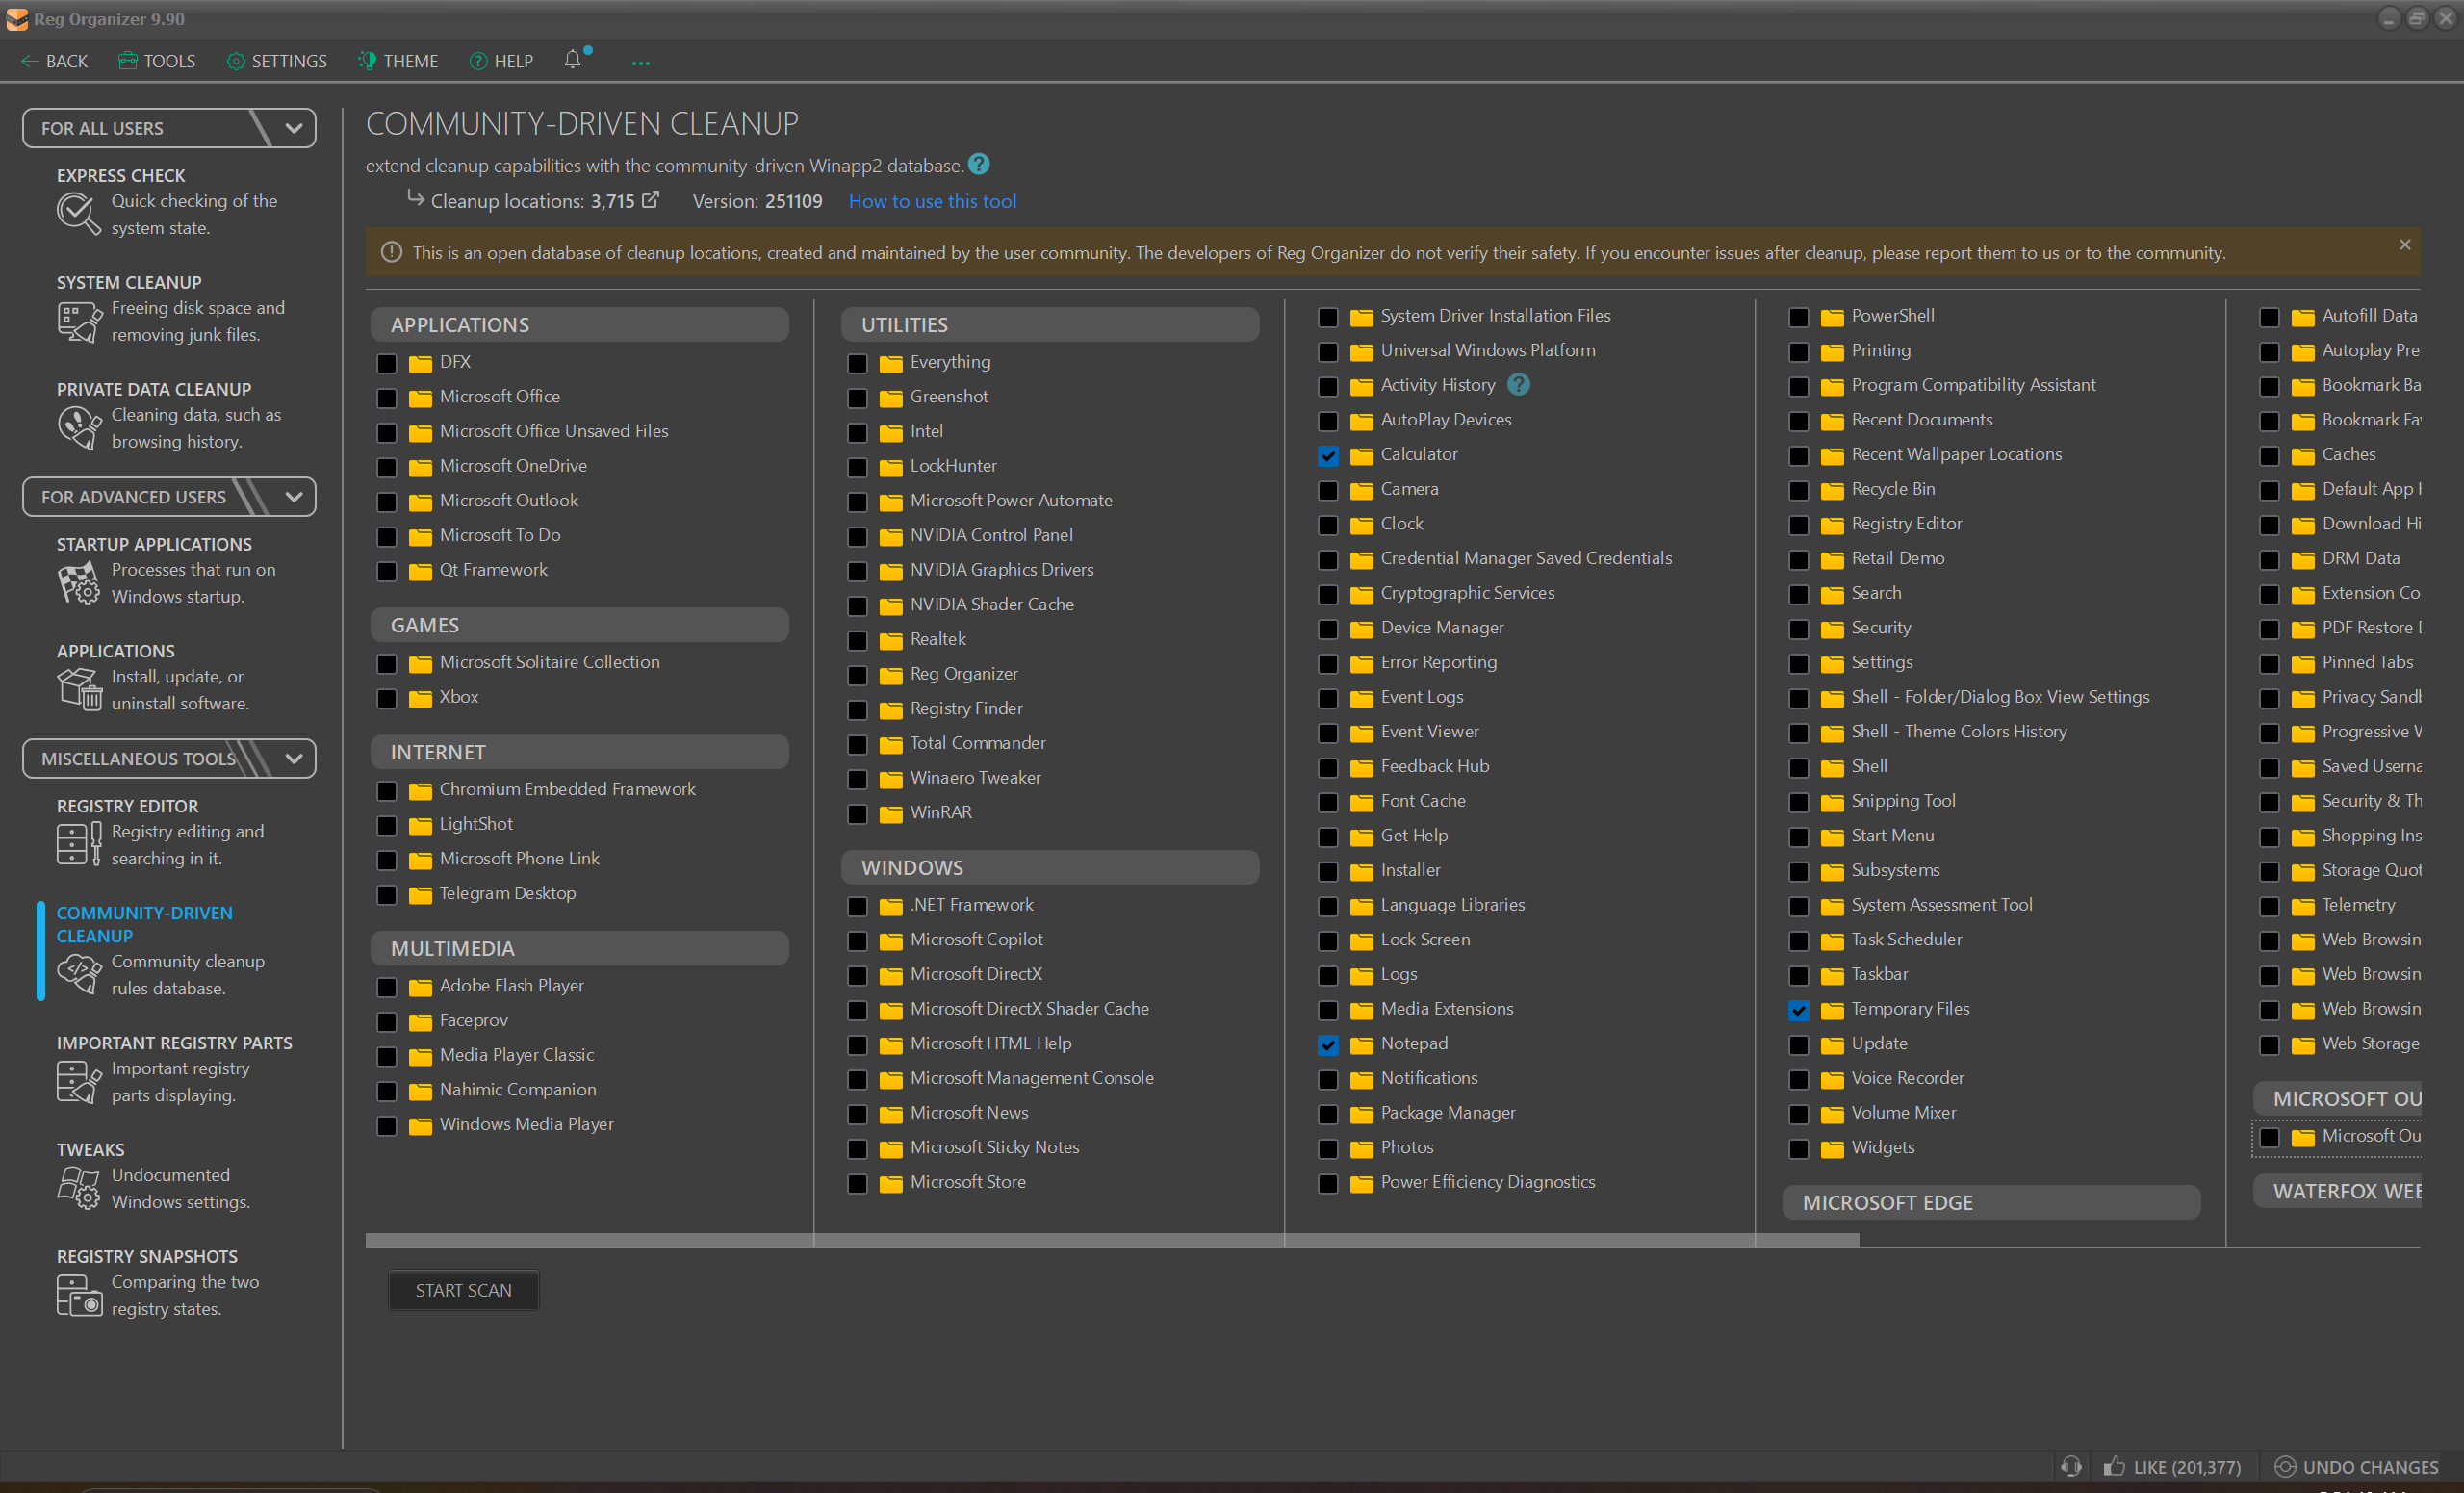Open the Private Data Cleanup icon
The width and height of the screenshot is (2464, 1493).
(78, 428)
